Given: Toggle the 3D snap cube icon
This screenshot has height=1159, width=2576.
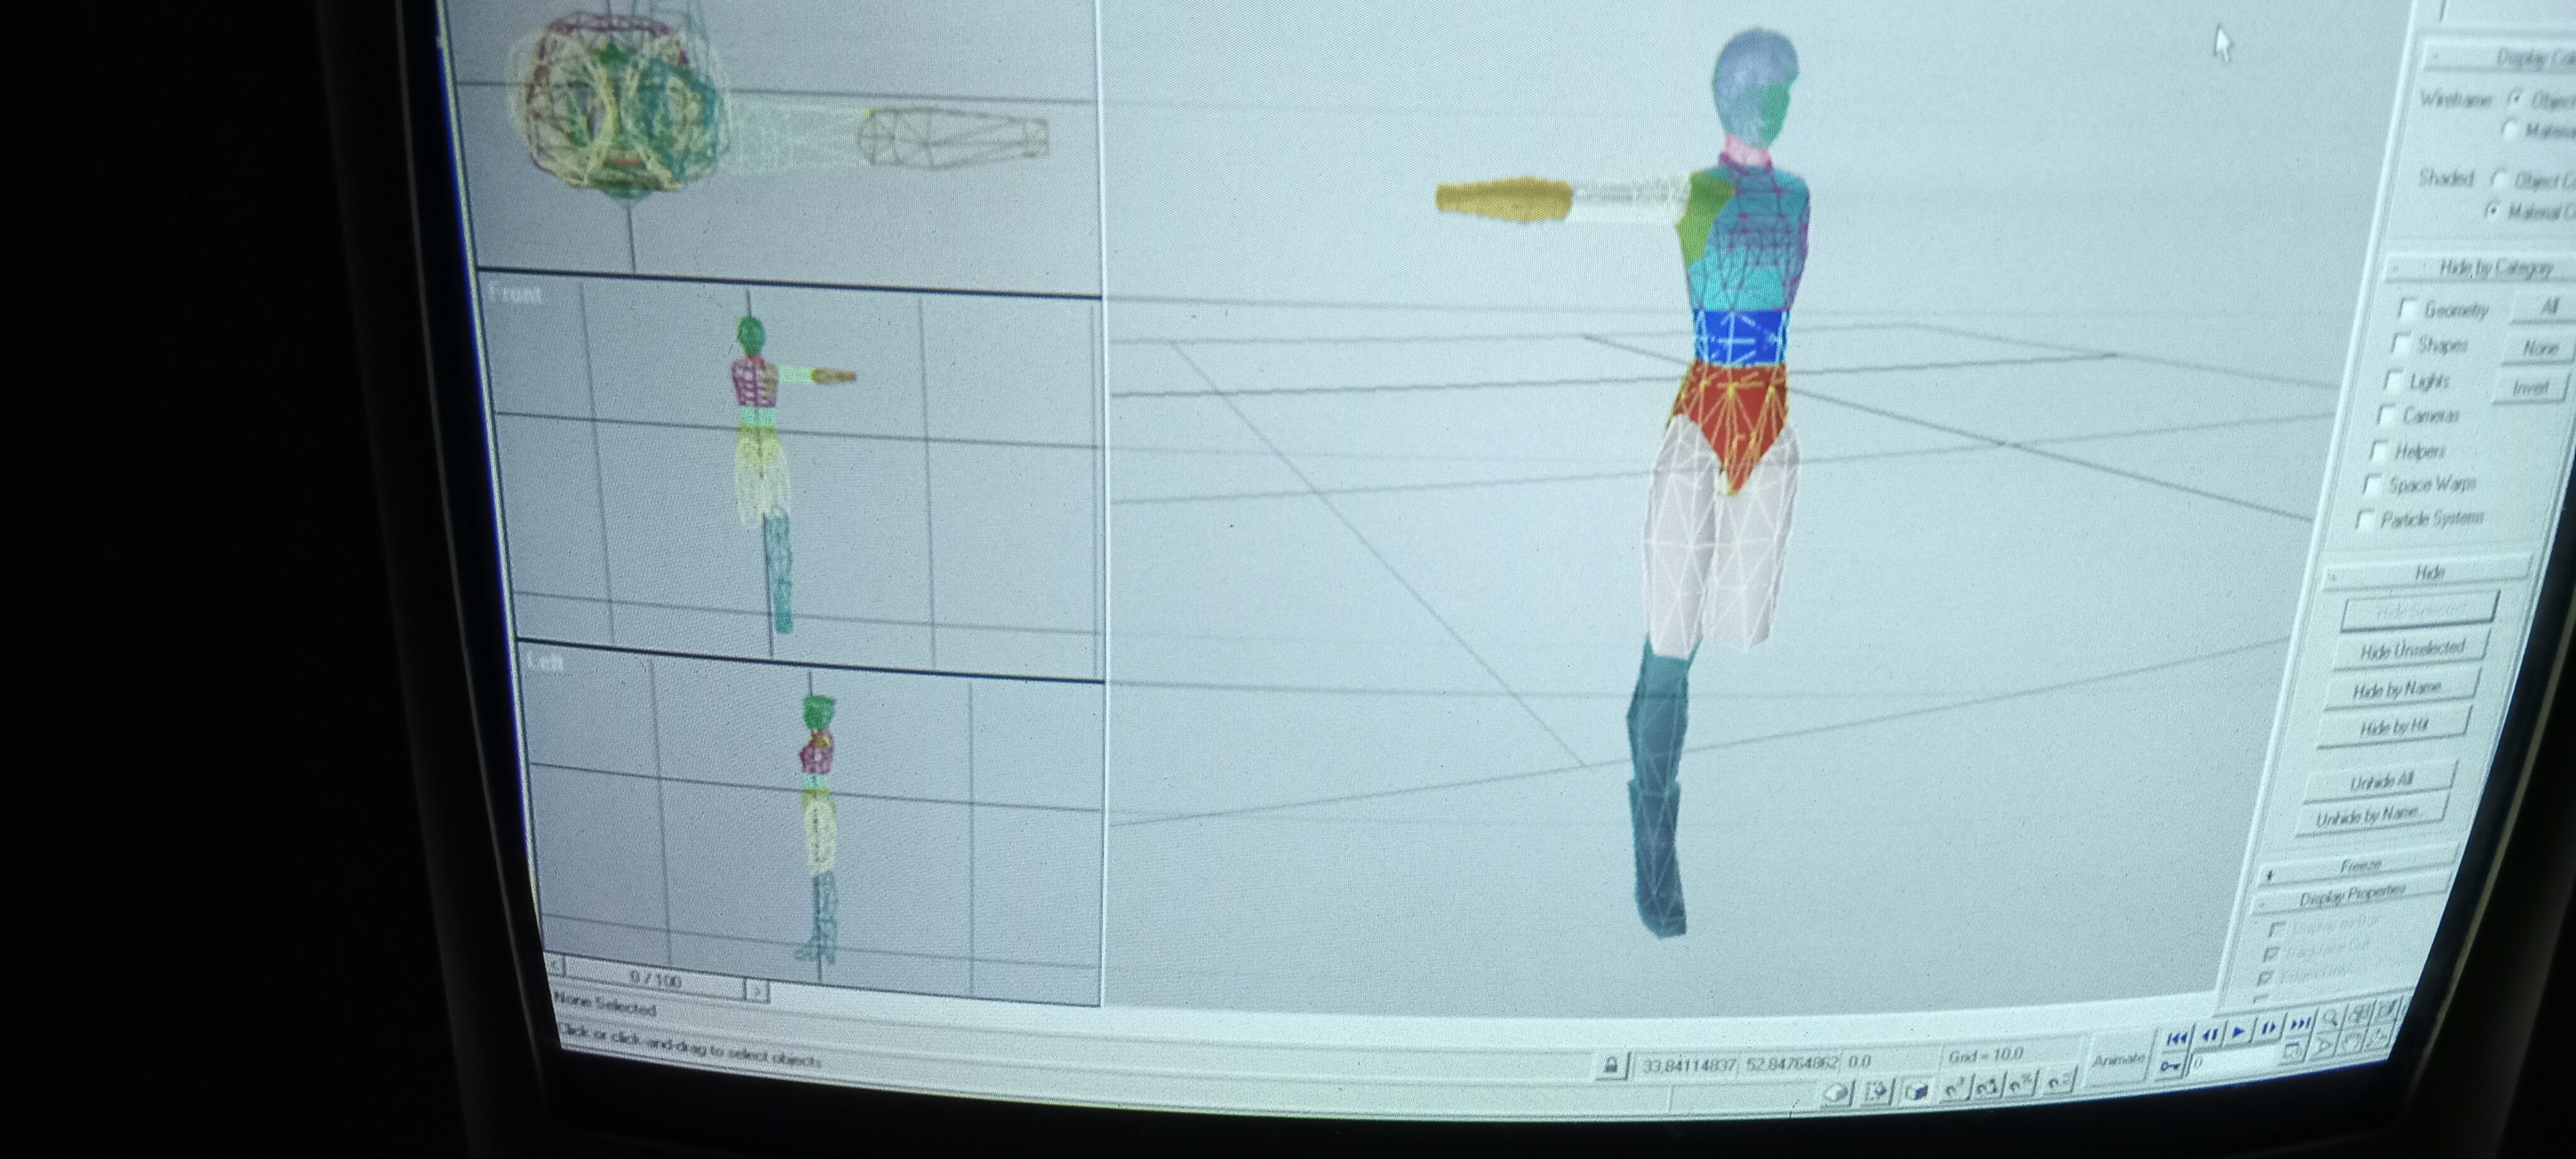Looking at the screenshot, I should [1916, 1092].
